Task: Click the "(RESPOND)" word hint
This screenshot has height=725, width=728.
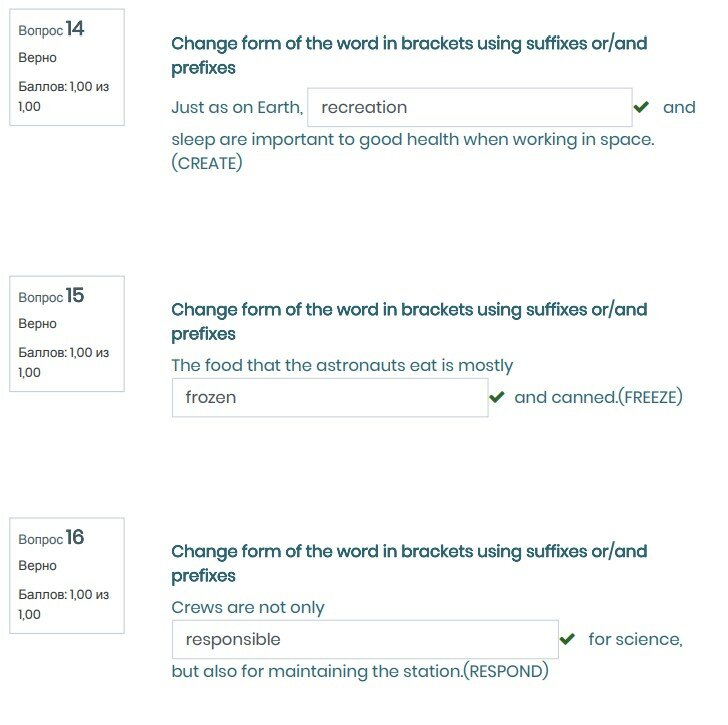Action: (x=505, y=671)
